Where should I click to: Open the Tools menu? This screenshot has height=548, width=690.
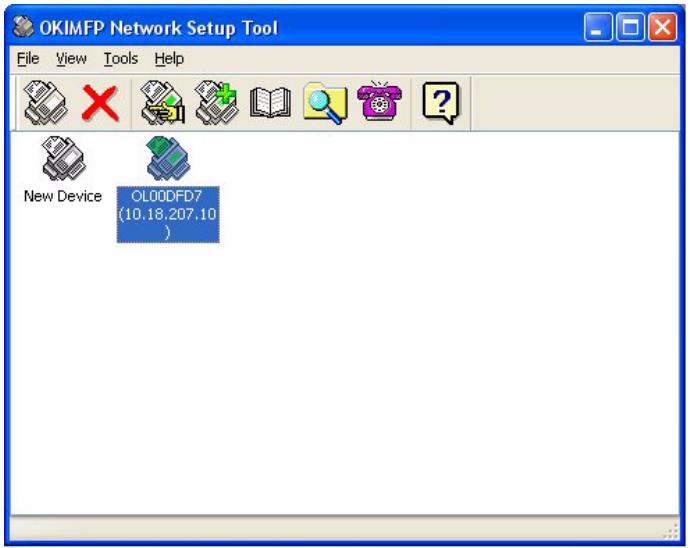click(121, 59)
